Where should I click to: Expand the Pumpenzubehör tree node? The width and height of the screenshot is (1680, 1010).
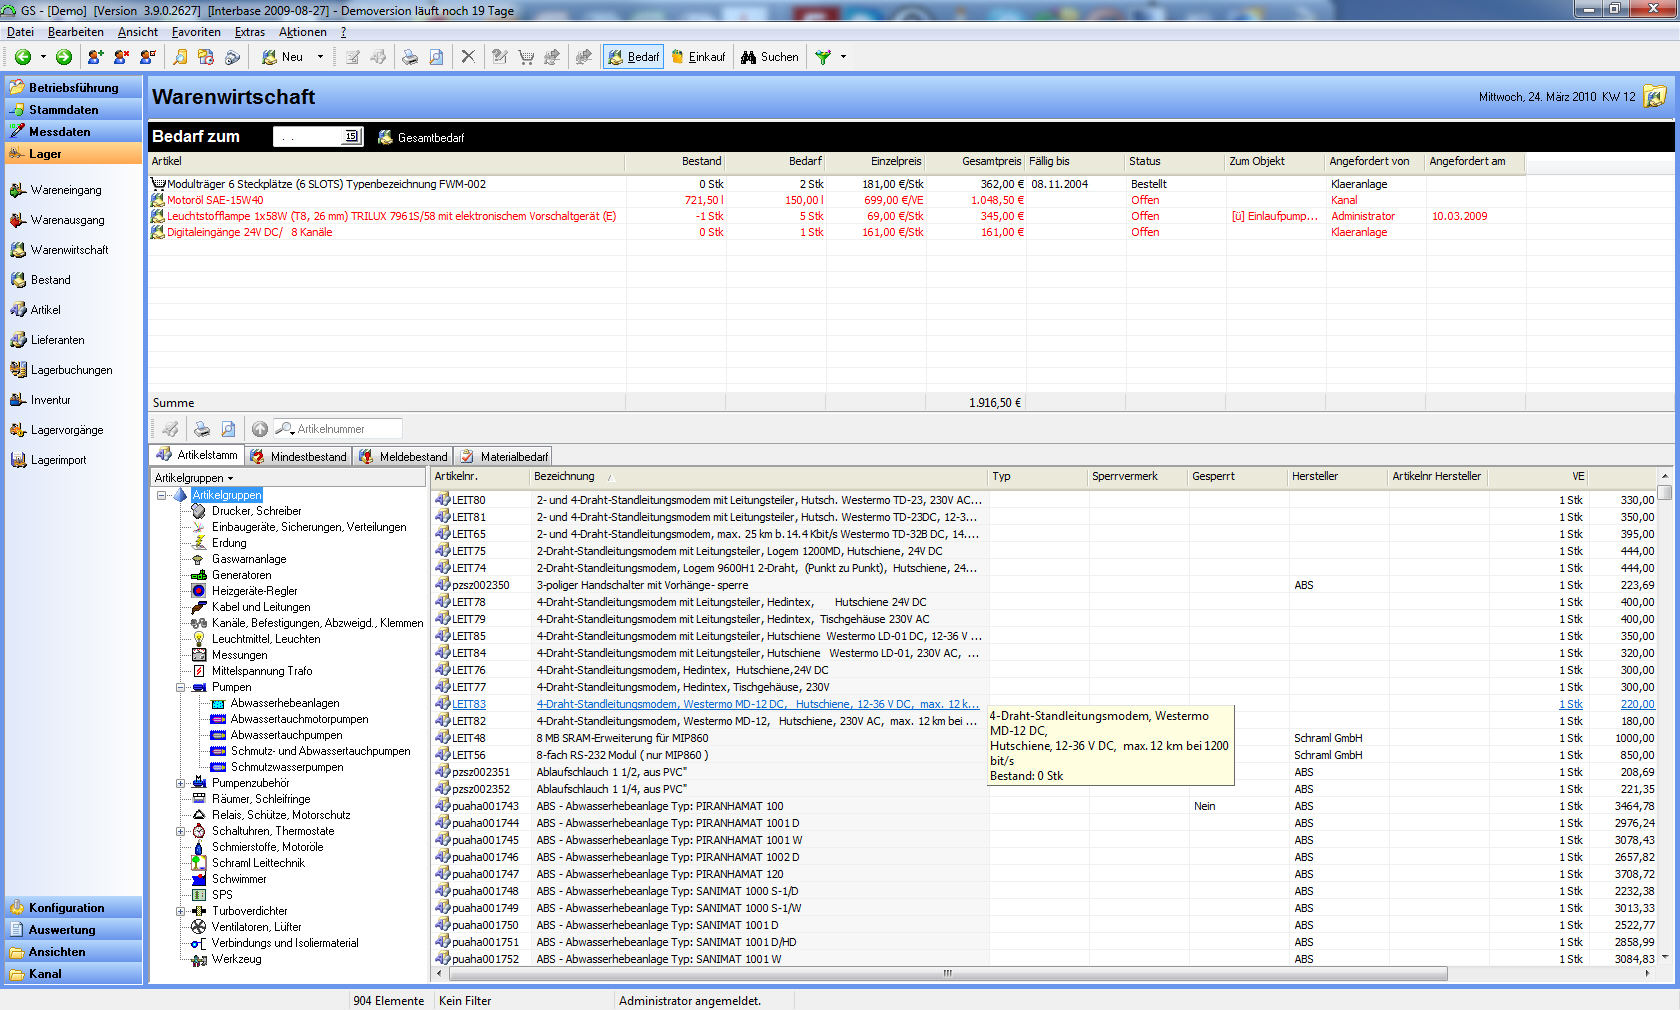point(181,784)
